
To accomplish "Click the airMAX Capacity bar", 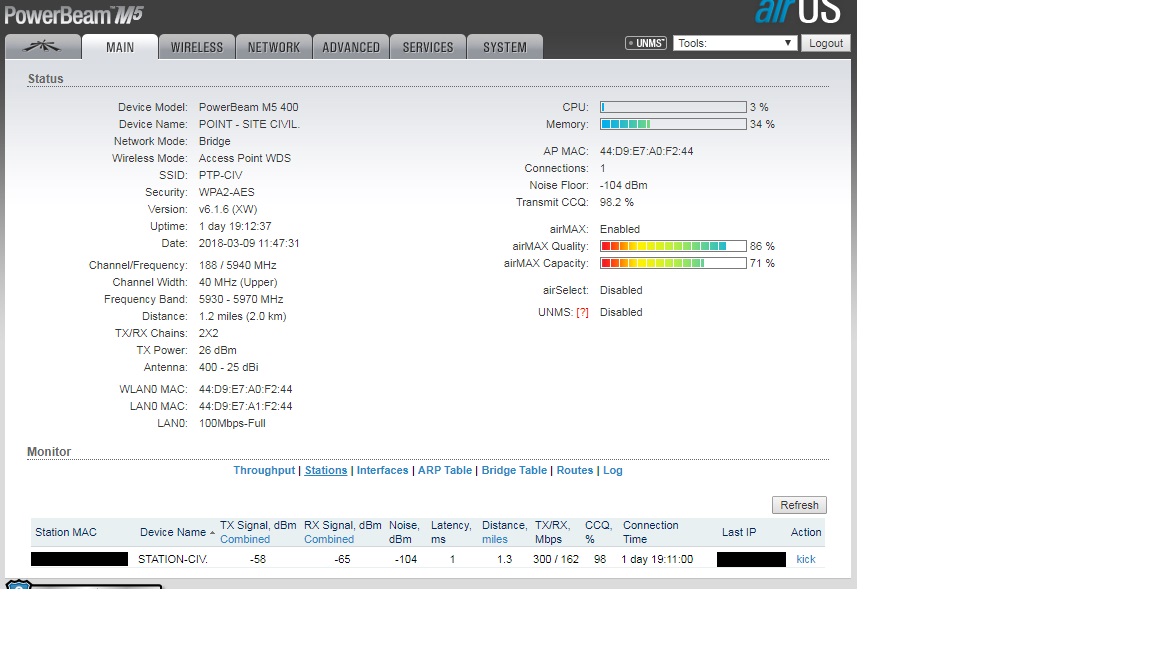I will click(673, 263).
